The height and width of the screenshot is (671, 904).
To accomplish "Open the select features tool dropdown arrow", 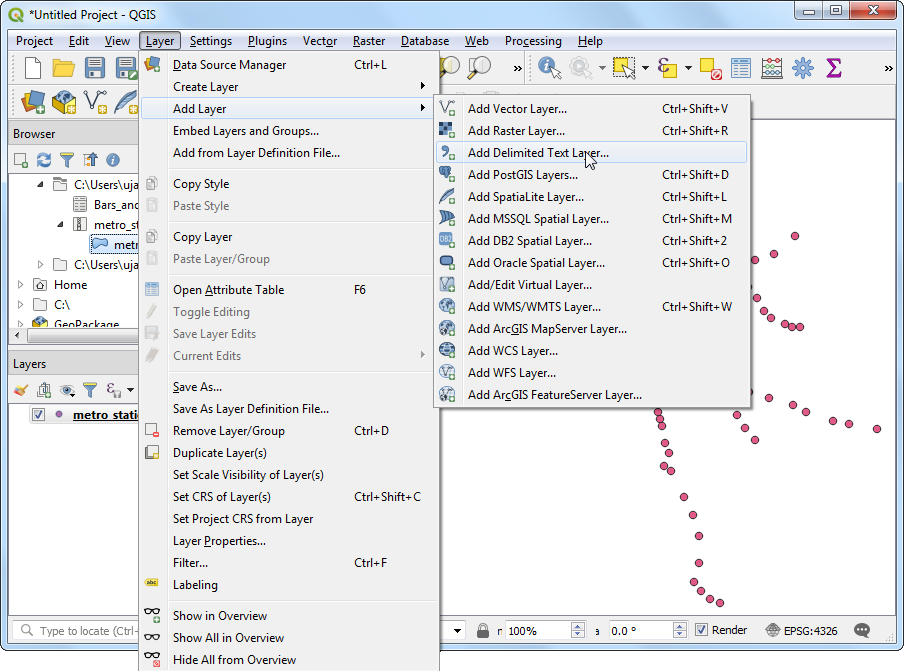I will pyautogui.click(x=644, y=68).
